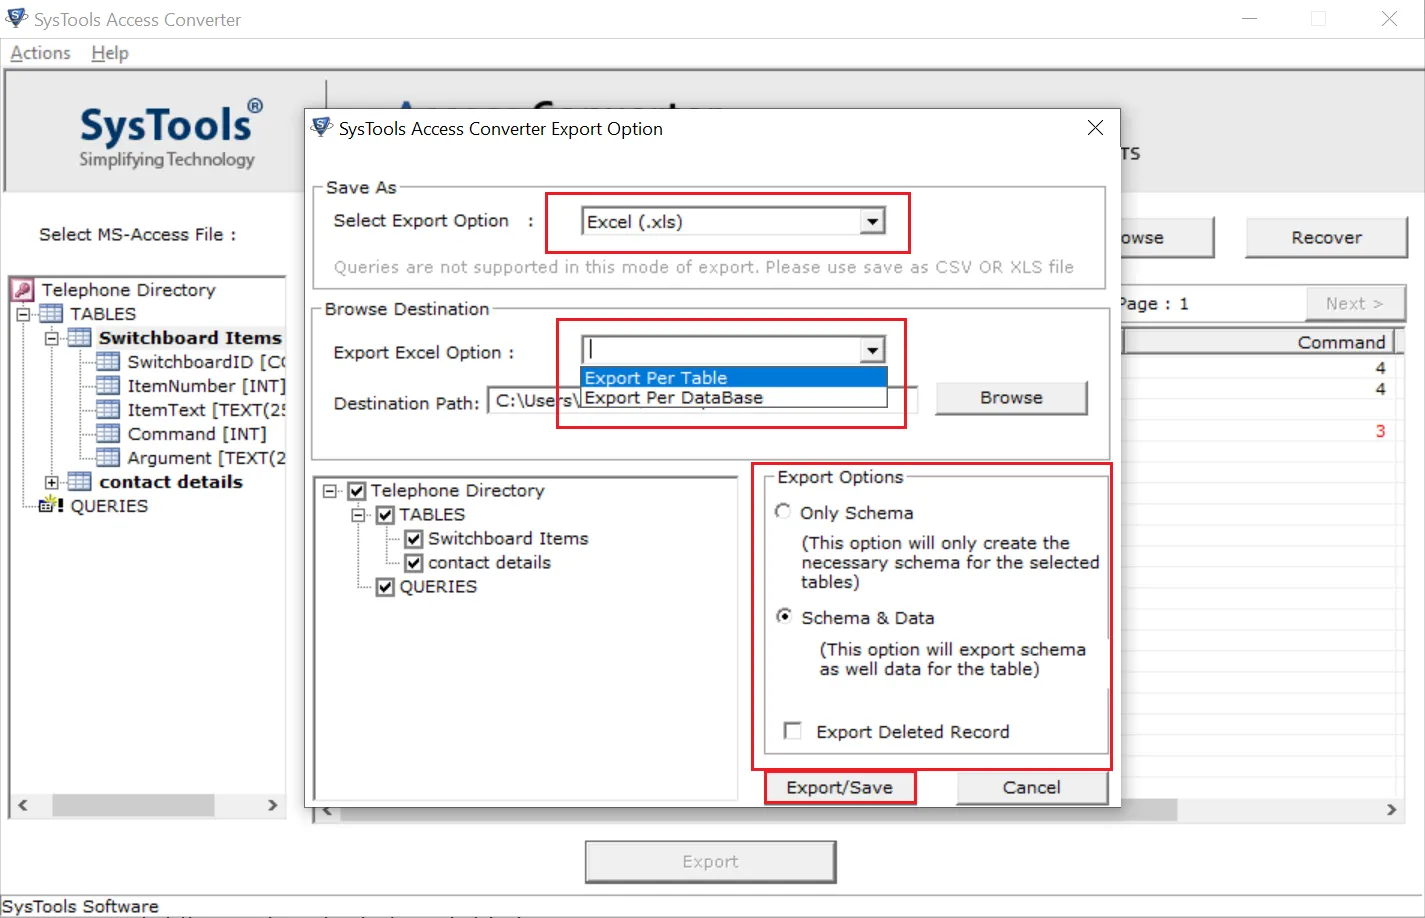1425x918 pixels.
Task: Choose Export Per Table from the list
Action: coord(734,377)
